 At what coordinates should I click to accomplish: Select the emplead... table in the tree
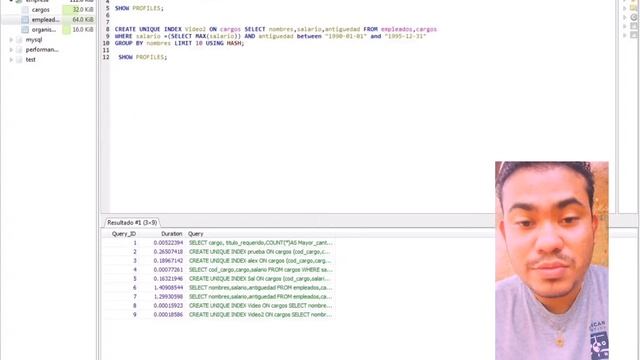click(x=45, y=20)
